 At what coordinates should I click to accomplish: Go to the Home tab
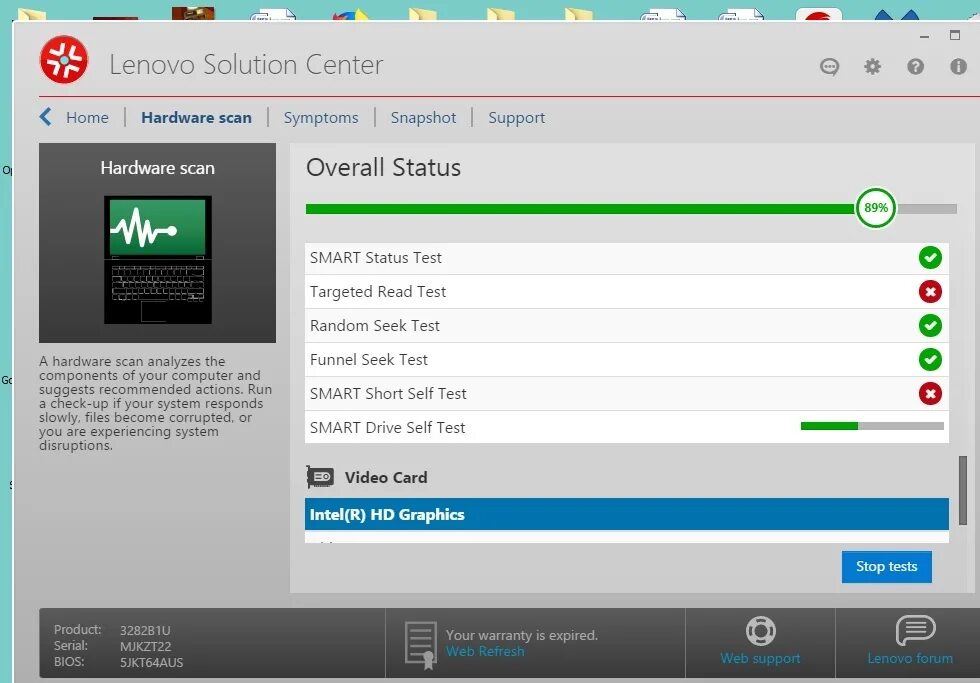[x=87, y=117]
